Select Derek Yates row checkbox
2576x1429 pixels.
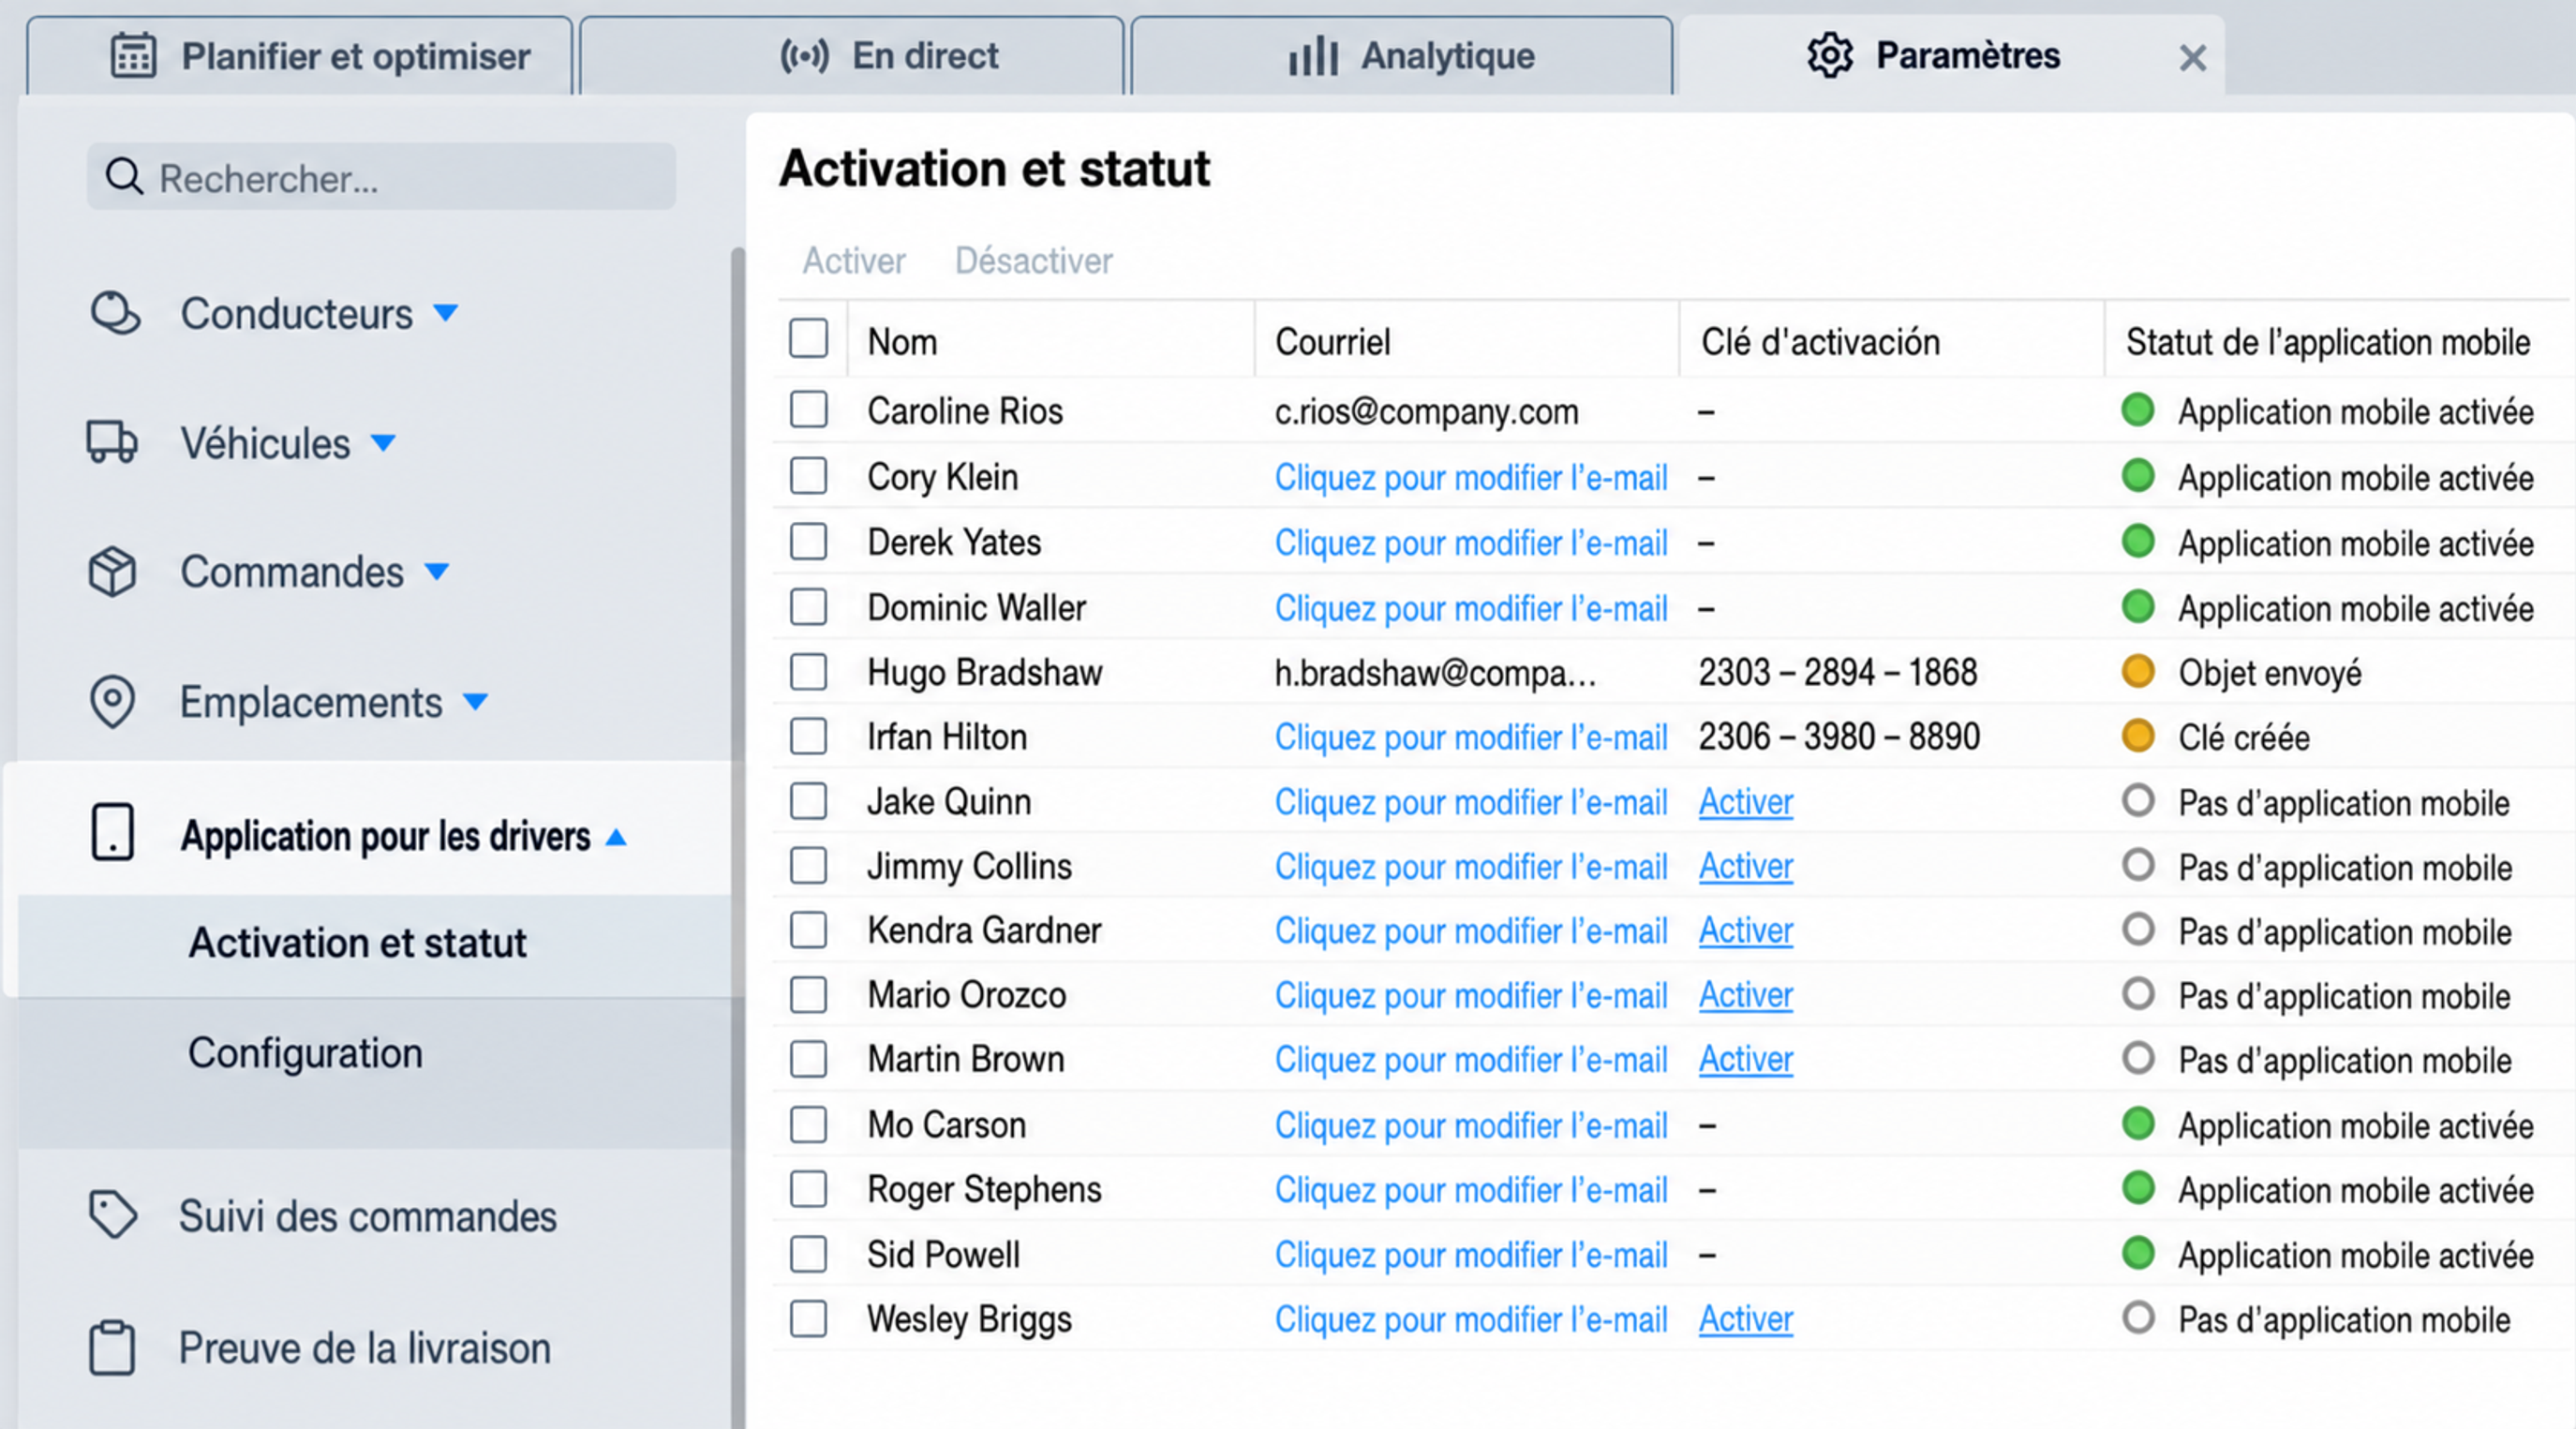coord(808,542)
